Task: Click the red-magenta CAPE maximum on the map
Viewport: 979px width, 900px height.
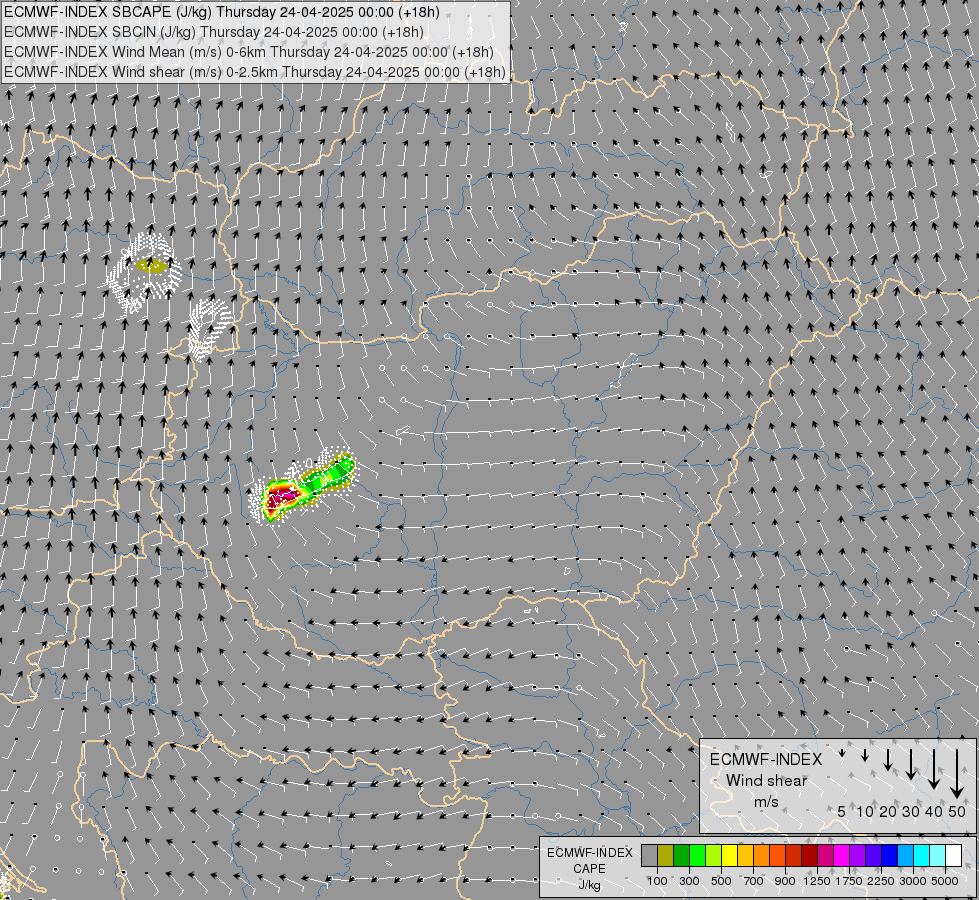Action: [x=281, y=497]
